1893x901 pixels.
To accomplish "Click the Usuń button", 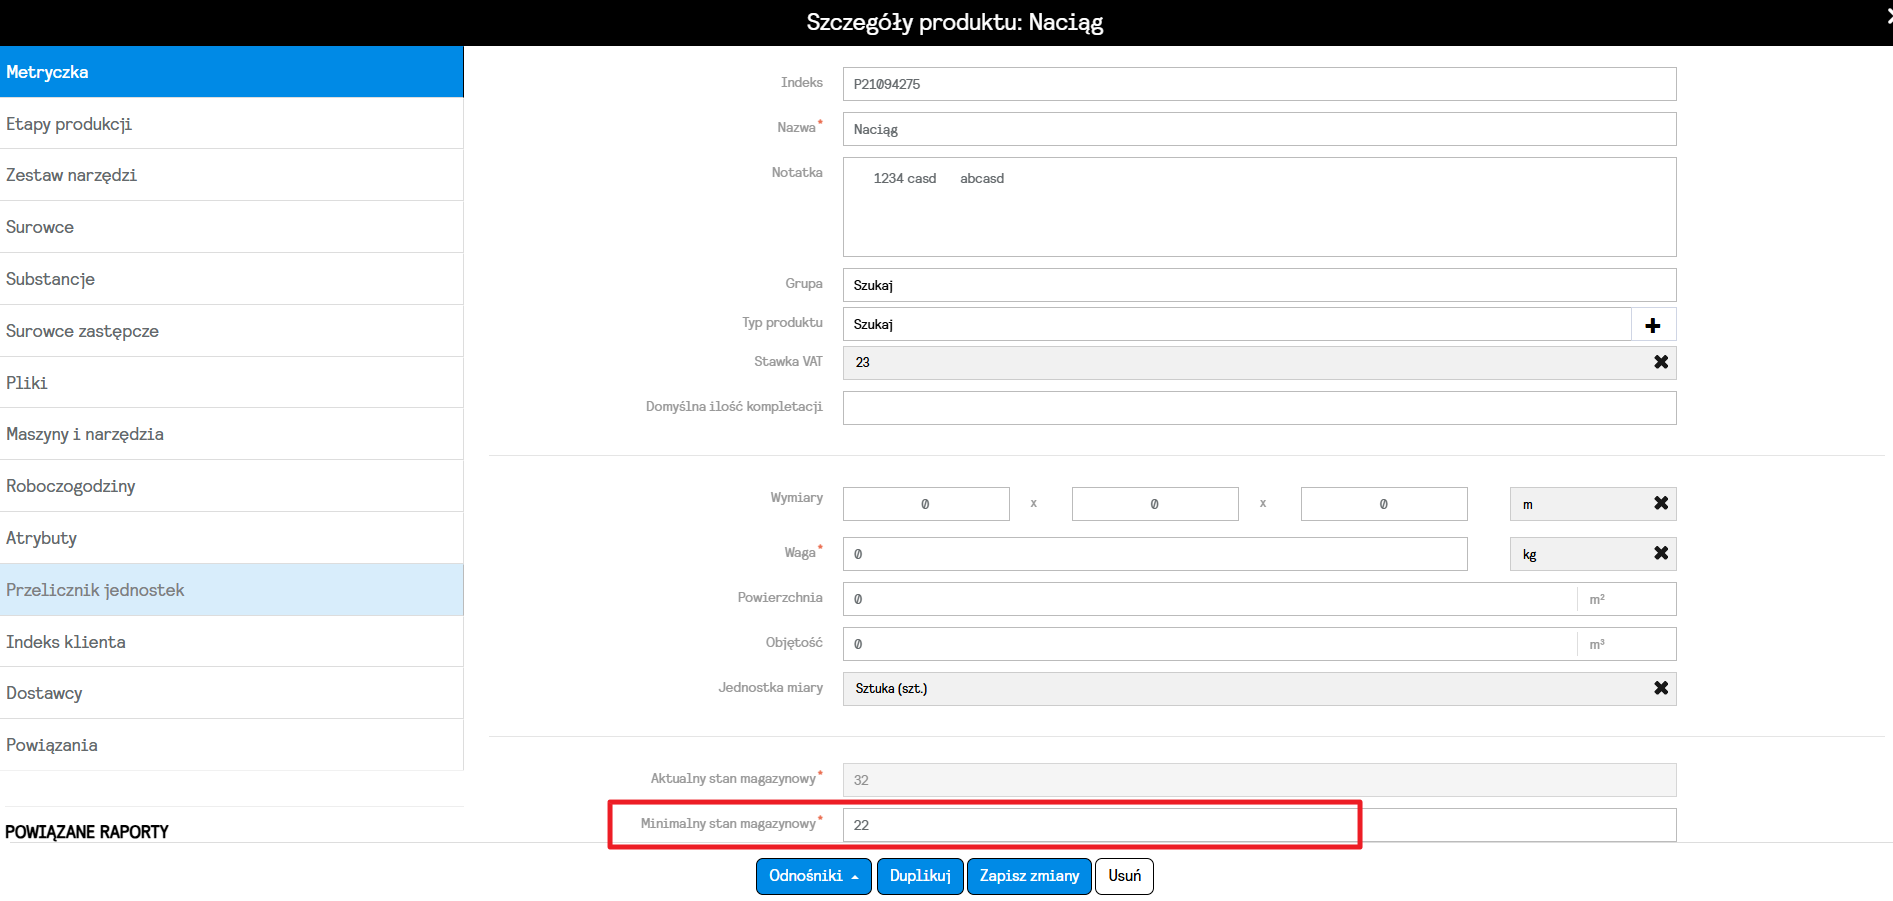I will [x=1124, y=876].
